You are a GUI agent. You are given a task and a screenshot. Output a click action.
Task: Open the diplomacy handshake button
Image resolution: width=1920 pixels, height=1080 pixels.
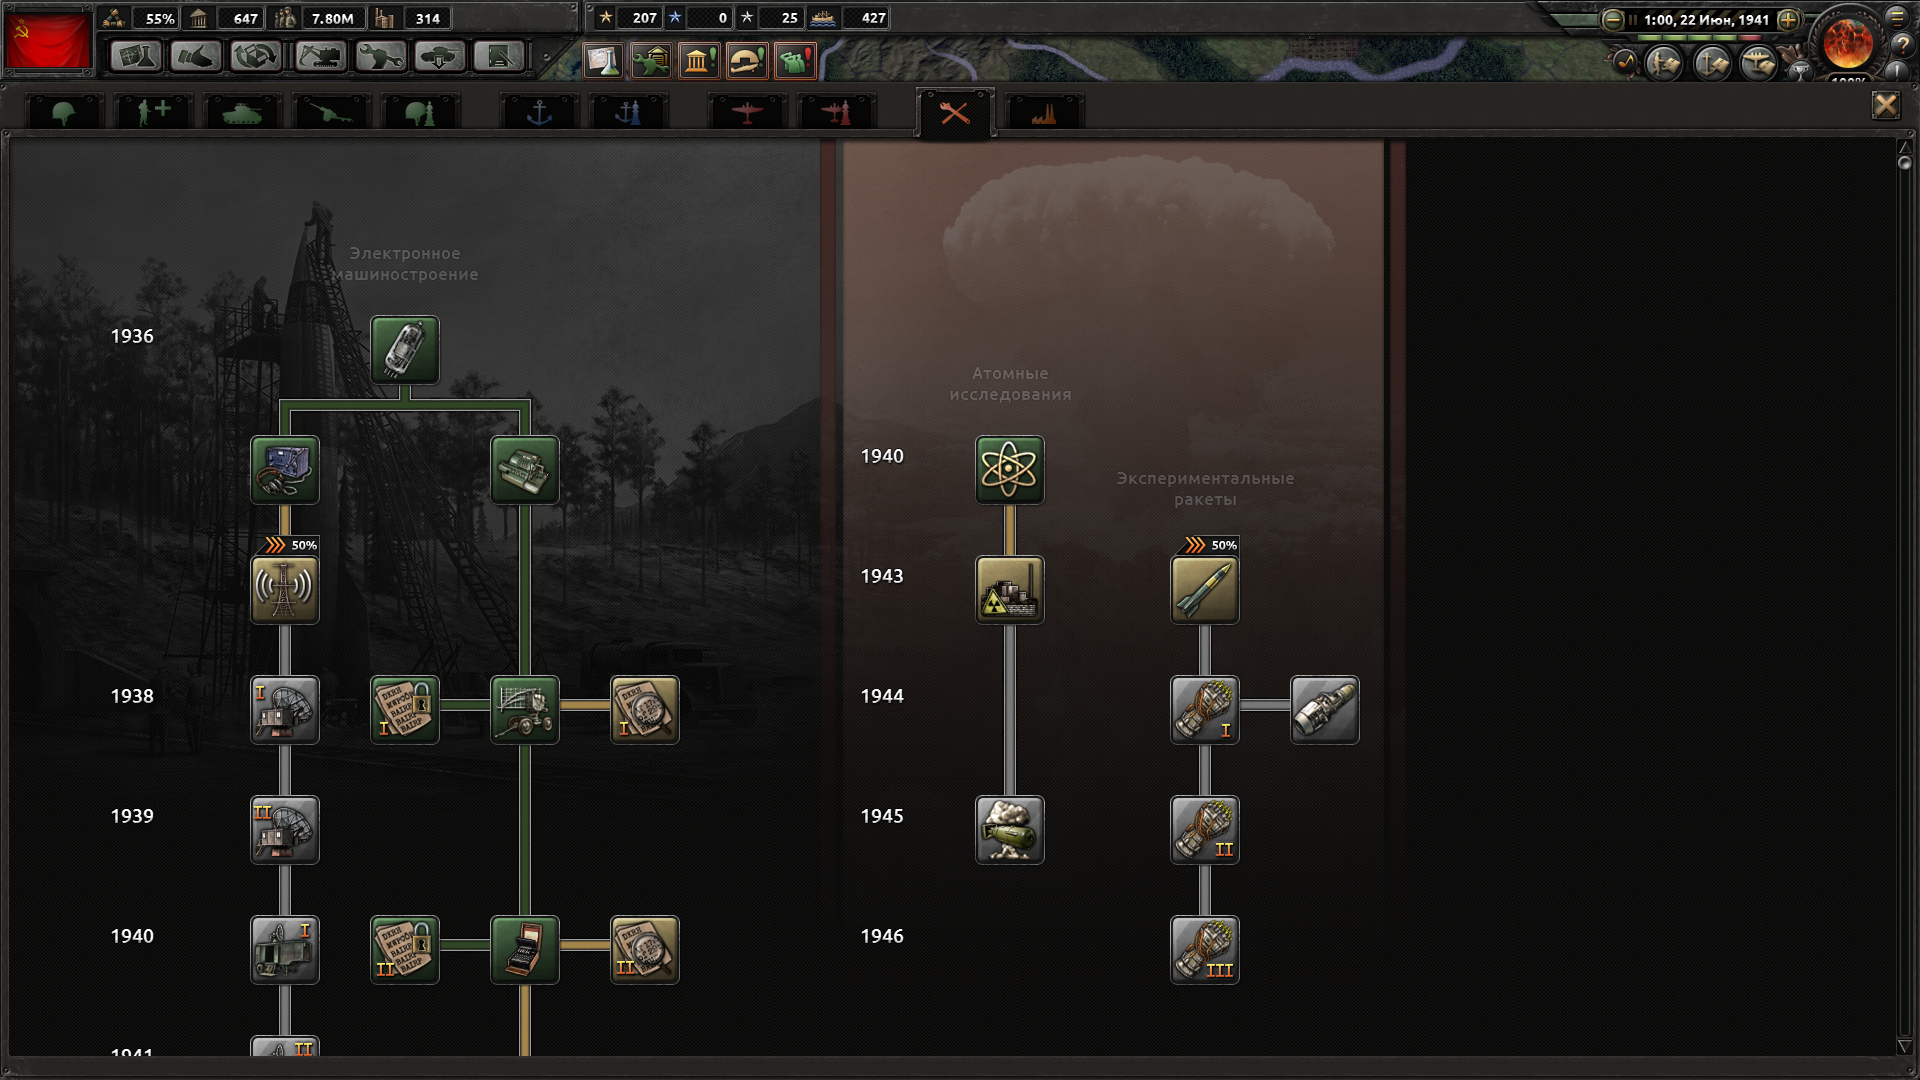point(196,57)
